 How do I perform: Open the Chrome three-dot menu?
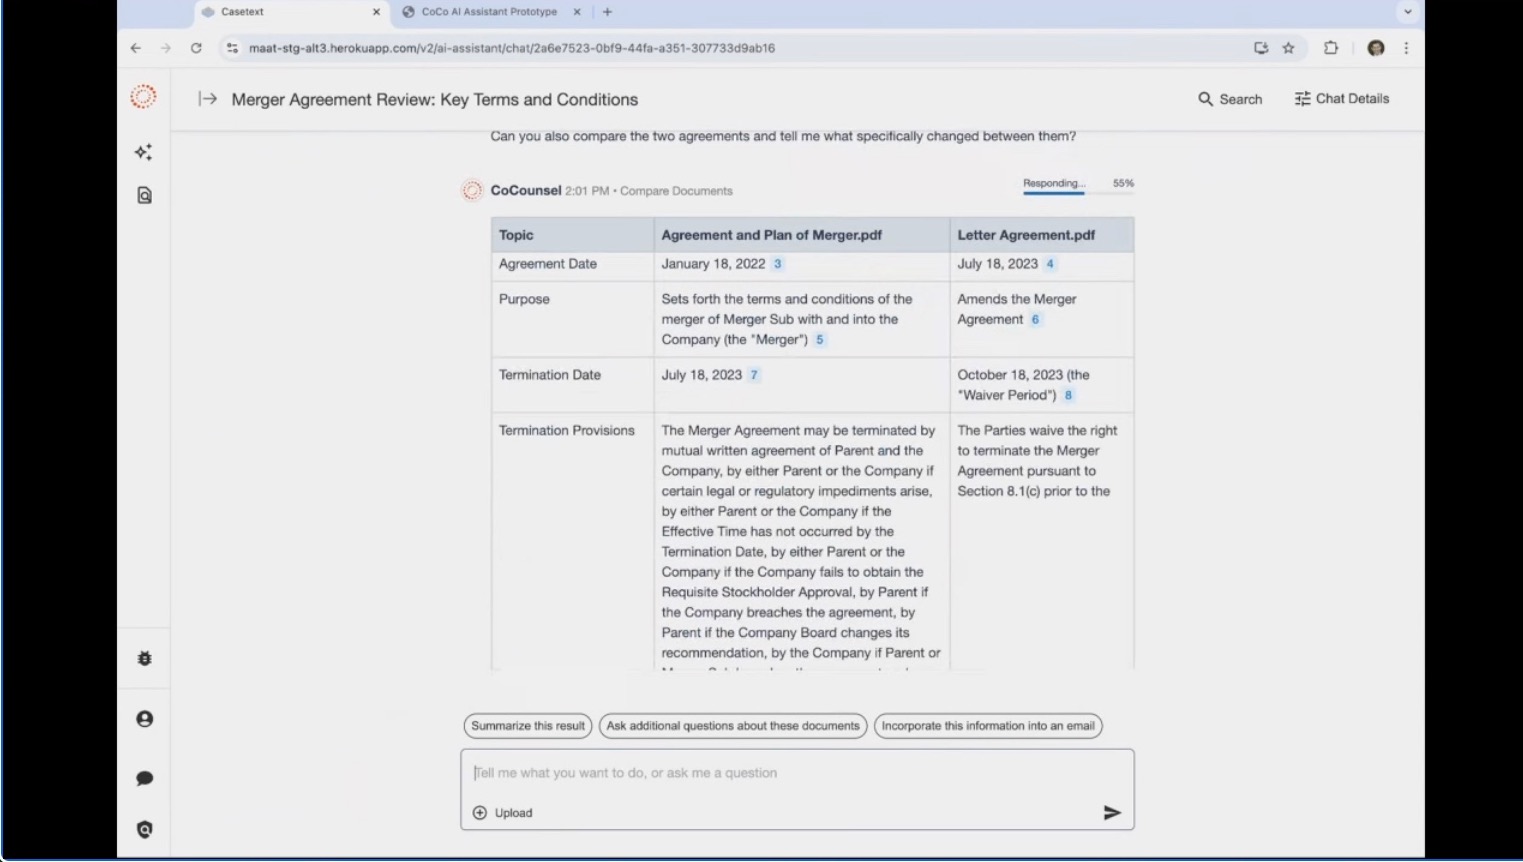click(x=1406, y=48)
